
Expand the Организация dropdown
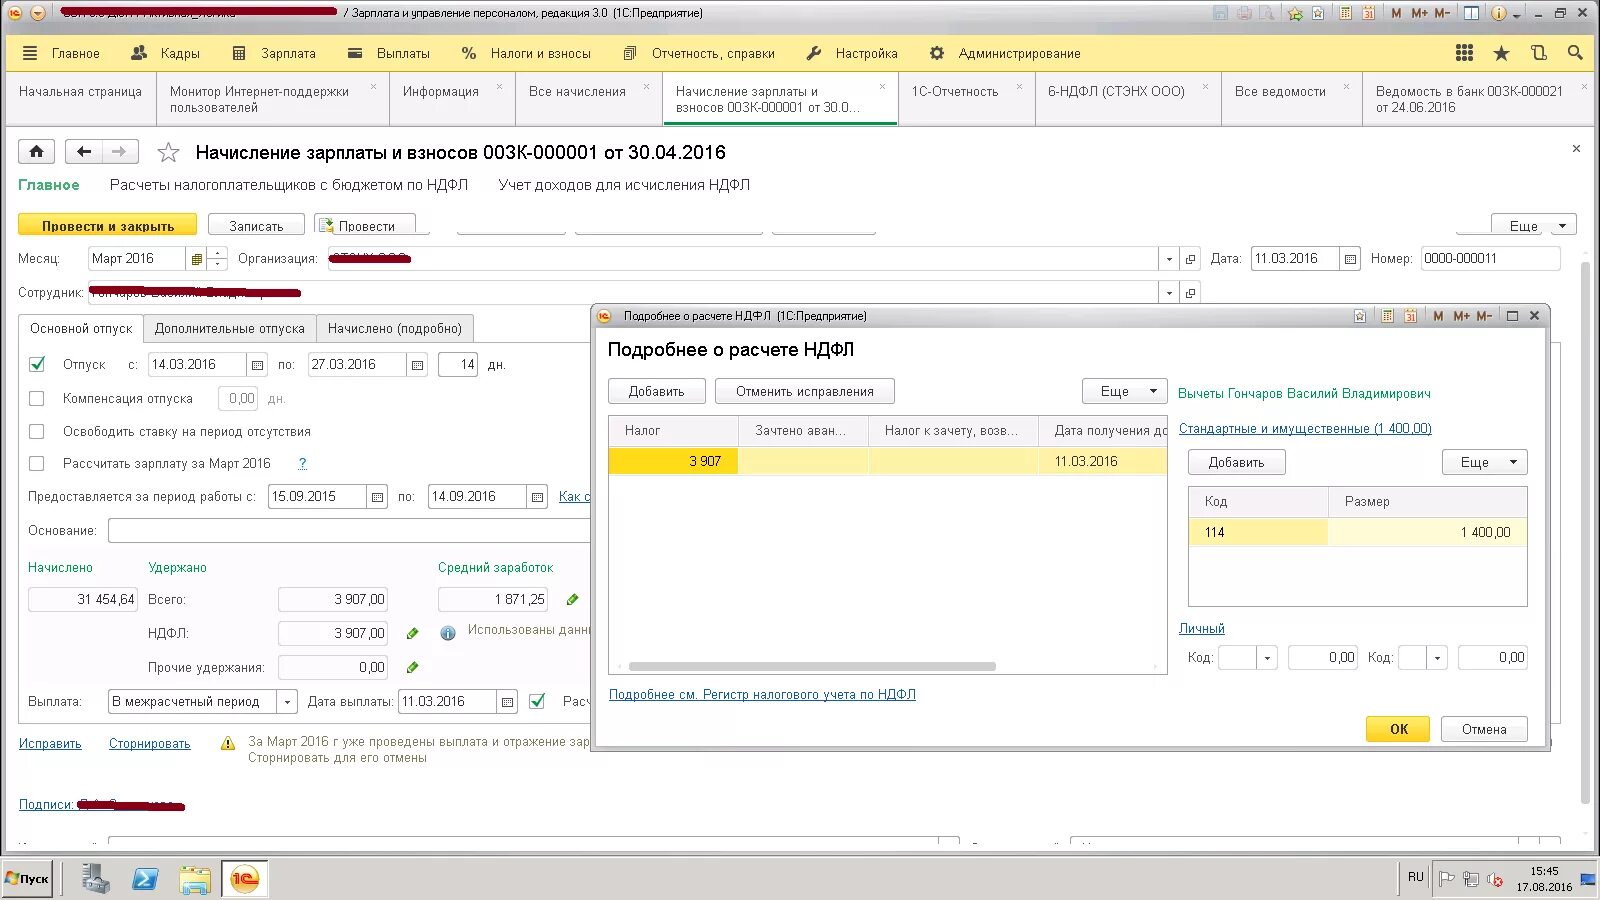pos(1169,259)
